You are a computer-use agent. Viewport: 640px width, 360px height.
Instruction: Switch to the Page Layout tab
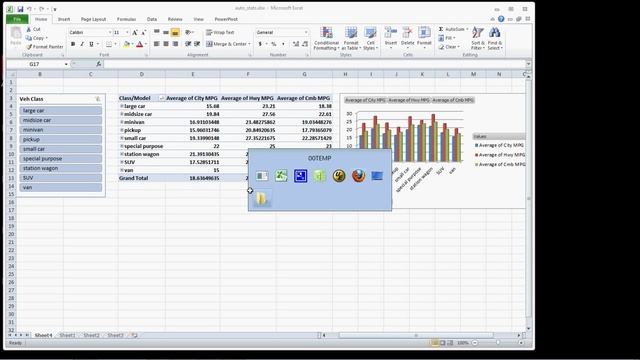tap(93, 19)
